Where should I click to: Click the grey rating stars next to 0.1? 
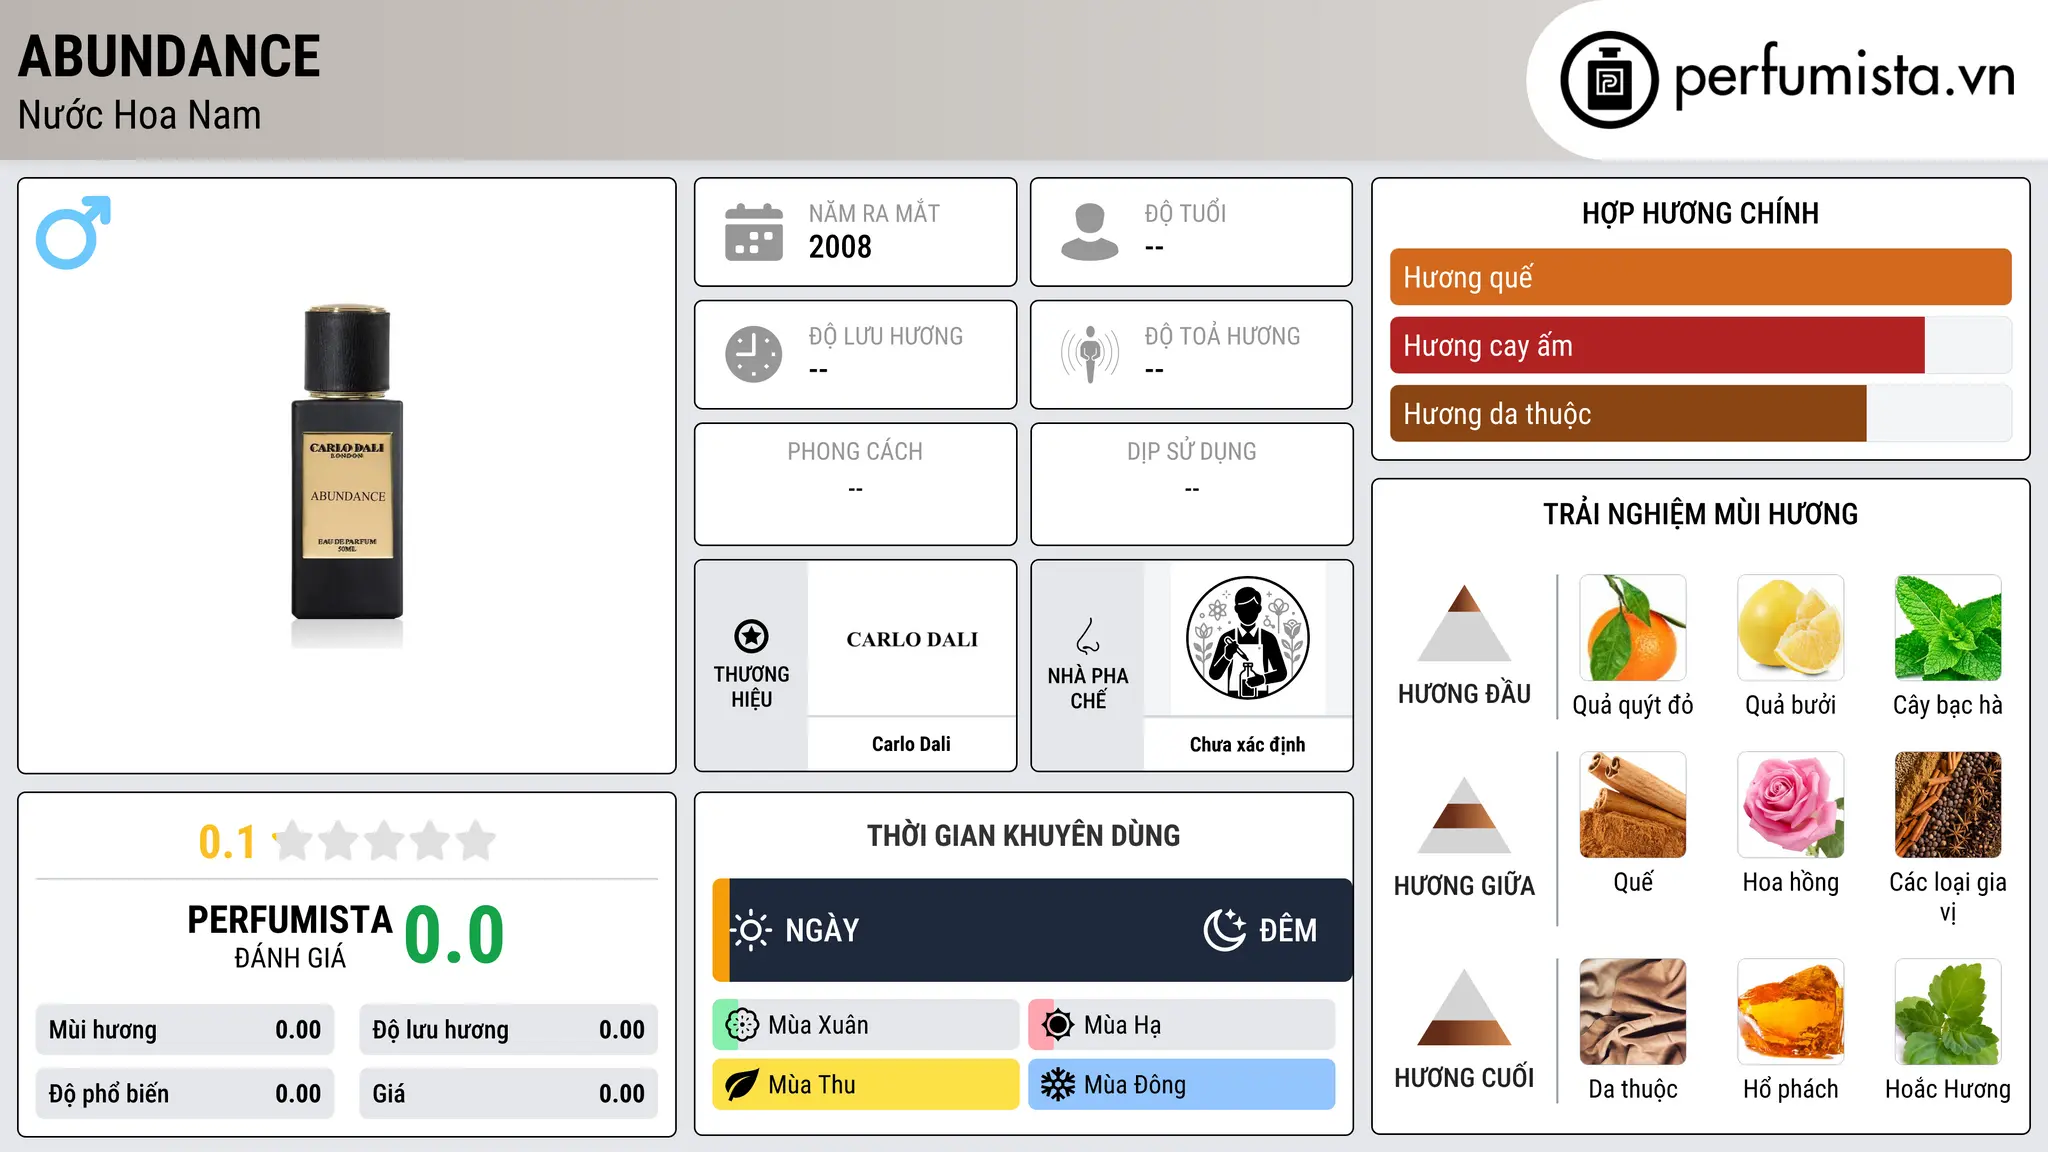pyautogui.click(x=385, y=841)
